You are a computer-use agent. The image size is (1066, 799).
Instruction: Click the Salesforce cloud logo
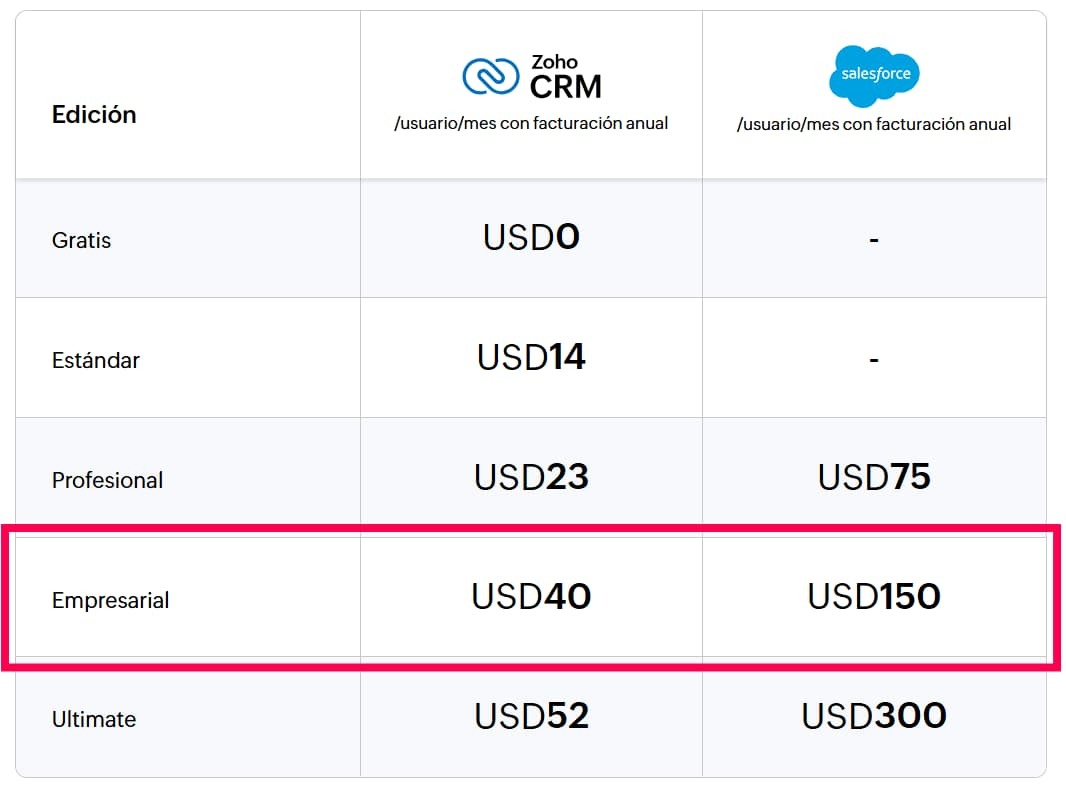tap(874, 75)
